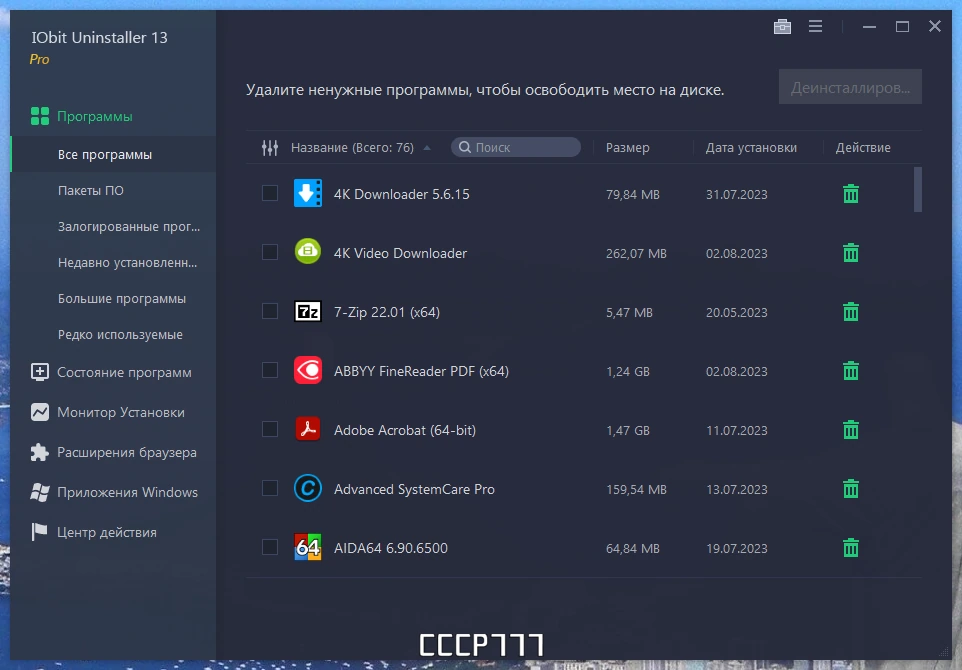Click the green Программы grid icon
This screenshot has width=962, height=670.
[40, 116]
